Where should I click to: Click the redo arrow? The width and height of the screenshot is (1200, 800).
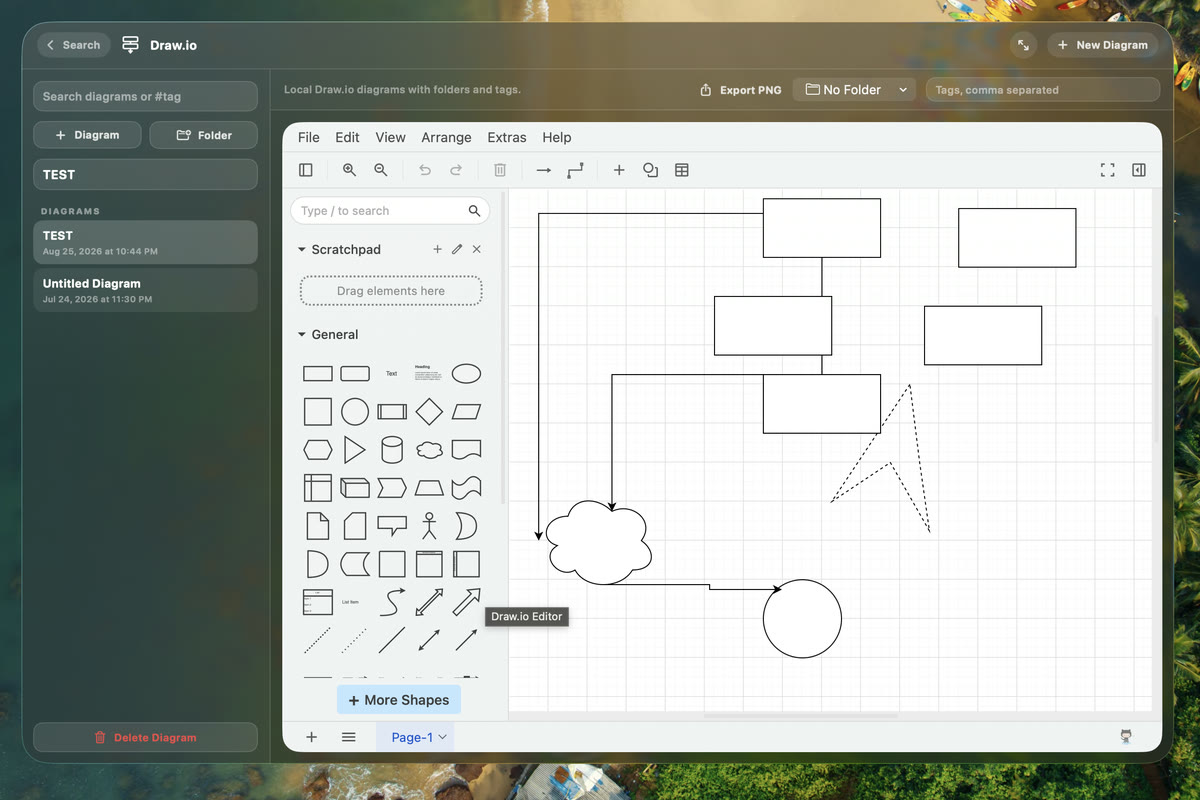tap(456, 170)
